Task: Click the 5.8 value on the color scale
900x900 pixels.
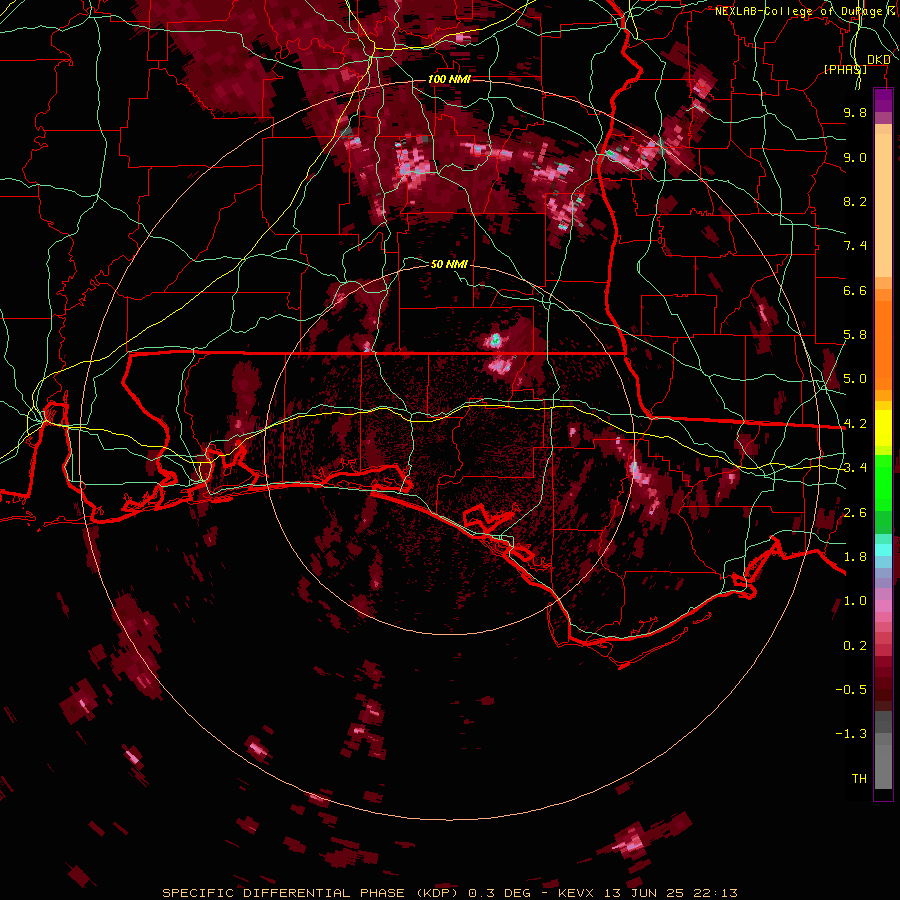Action: click(855, 335)
